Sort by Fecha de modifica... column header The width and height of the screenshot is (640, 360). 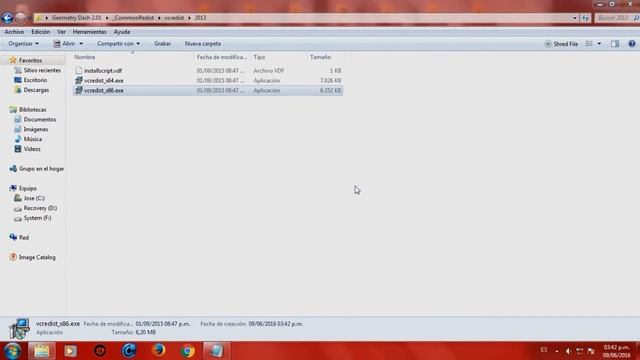[222, 57]
